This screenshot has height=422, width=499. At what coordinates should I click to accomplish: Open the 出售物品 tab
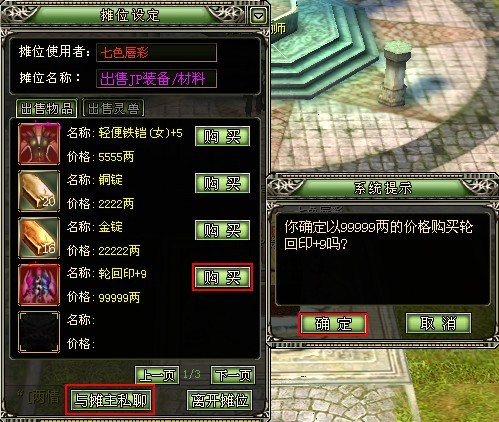coord(47,108)
